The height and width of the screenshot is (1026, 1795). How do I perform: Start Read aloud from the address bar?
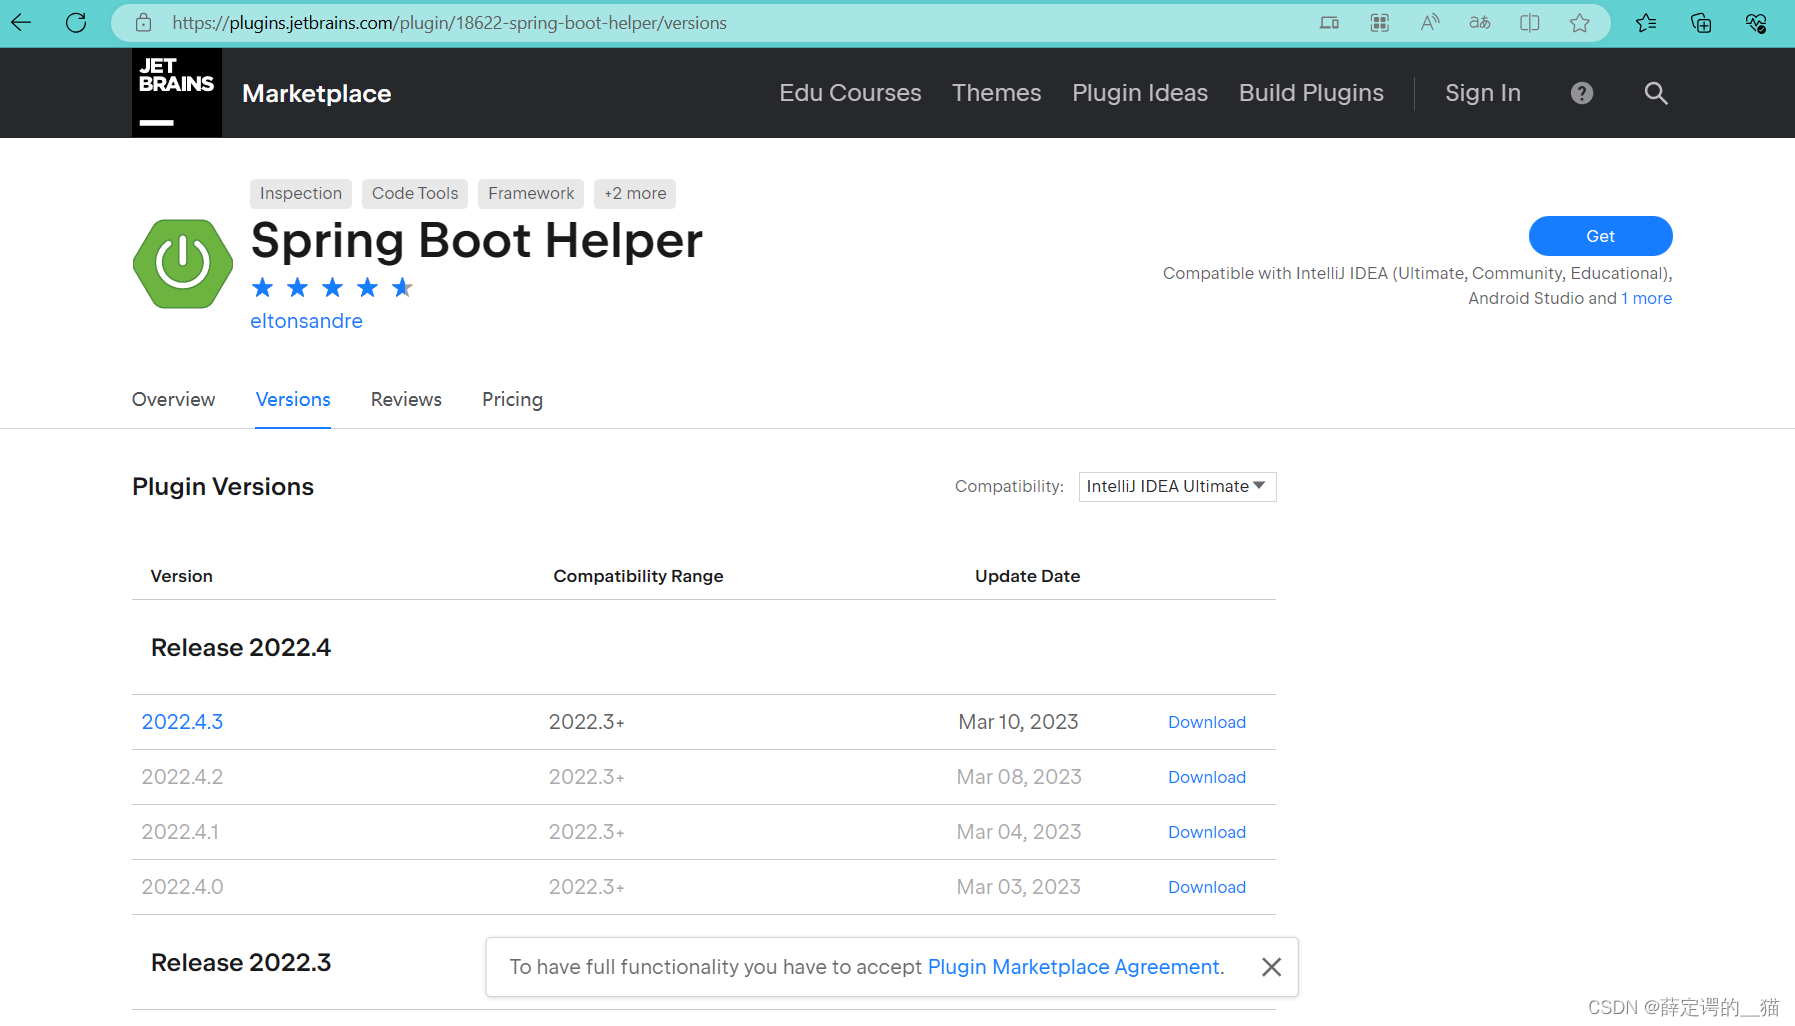coord(1430,22)
